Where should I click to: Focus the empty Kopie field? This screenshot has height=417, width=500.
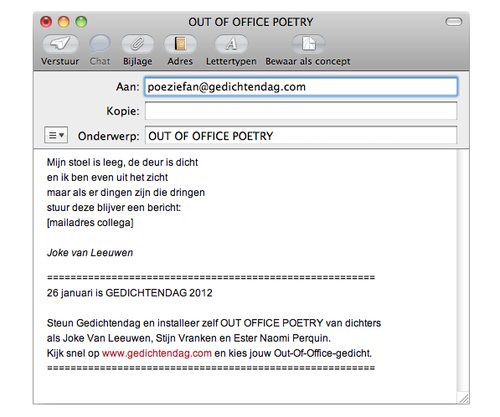click(x=301, y=111)
